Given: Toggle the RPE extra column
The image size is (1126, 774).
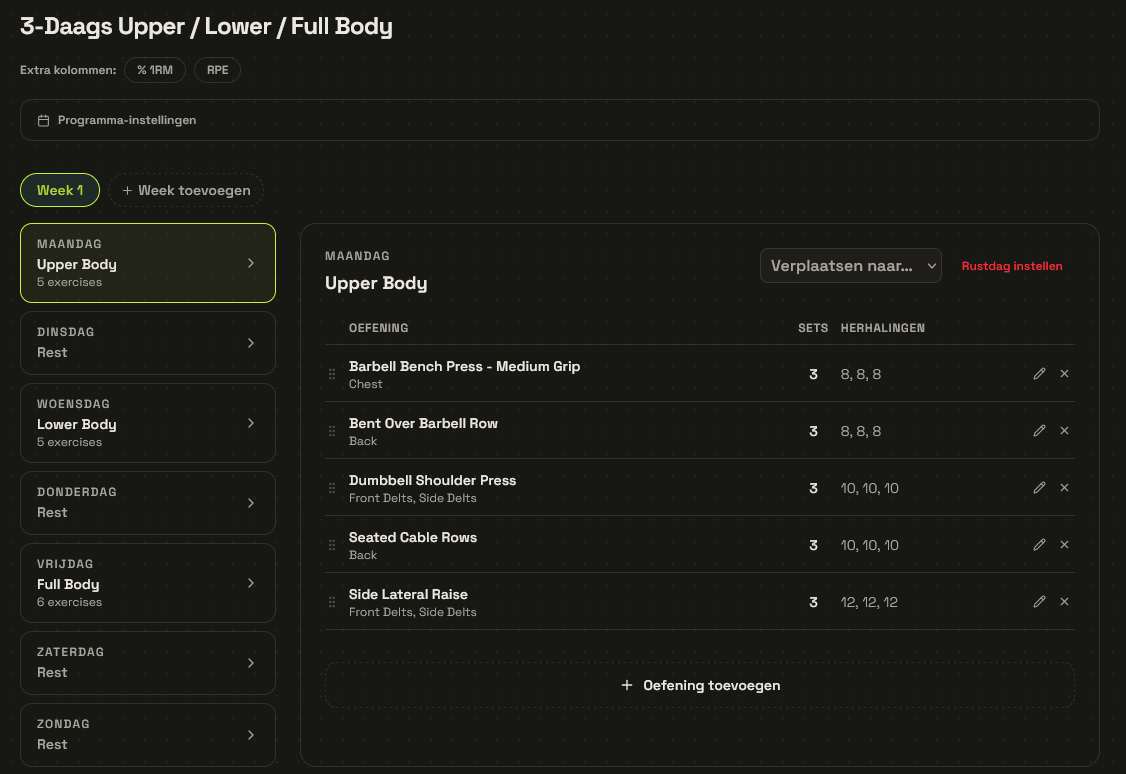Looking at the screenshot, I should [x=218, y=70].
